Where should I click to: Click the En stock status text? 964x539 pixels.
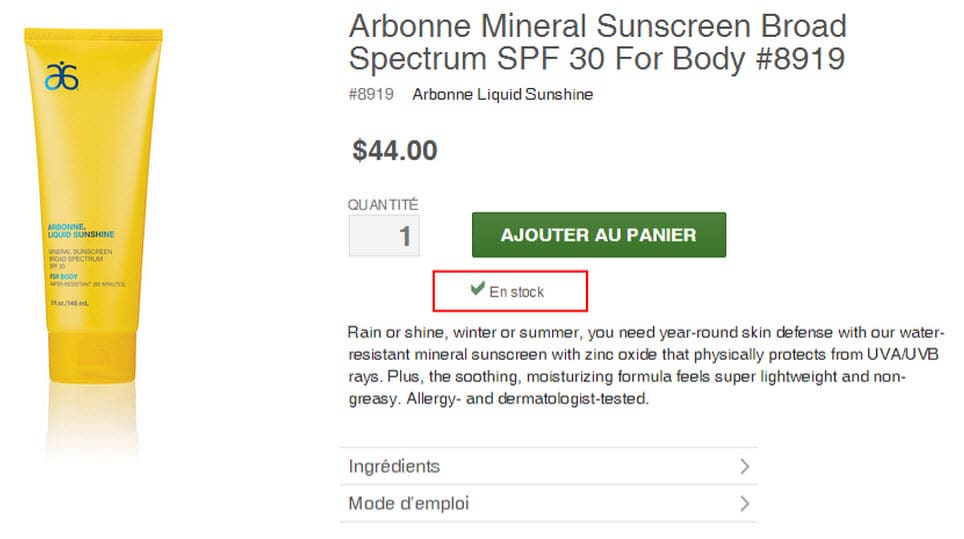coord(516,292)
